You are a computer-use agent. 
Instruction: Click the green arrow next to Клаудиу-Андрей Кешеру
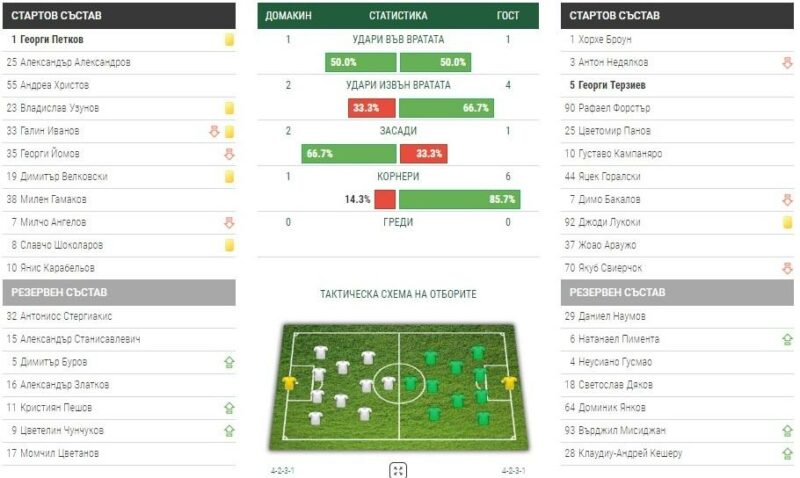(788, 454)
